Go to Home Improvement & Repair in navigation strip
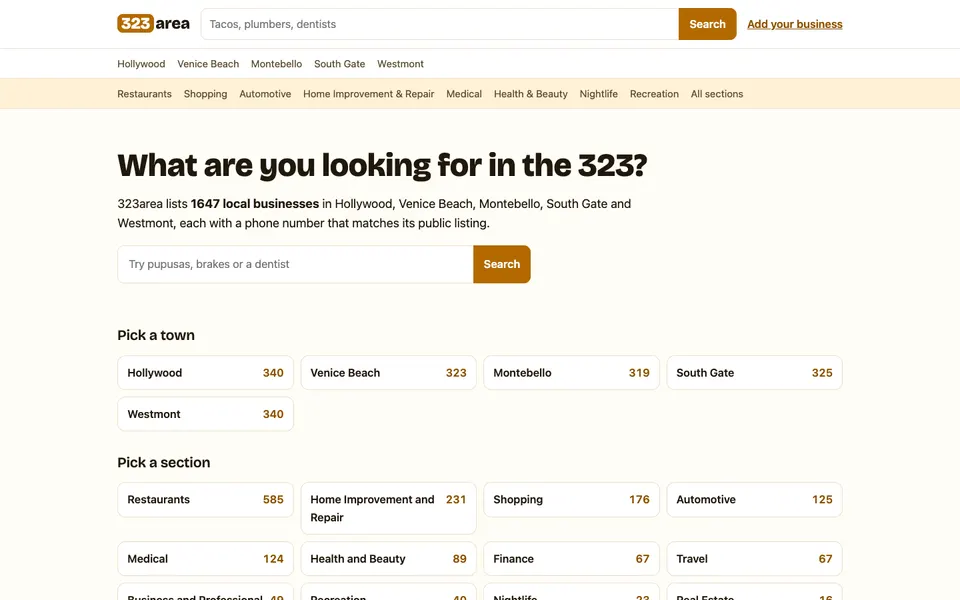The height and width of the screenshot is (600, 960). (x=369, y=94)
